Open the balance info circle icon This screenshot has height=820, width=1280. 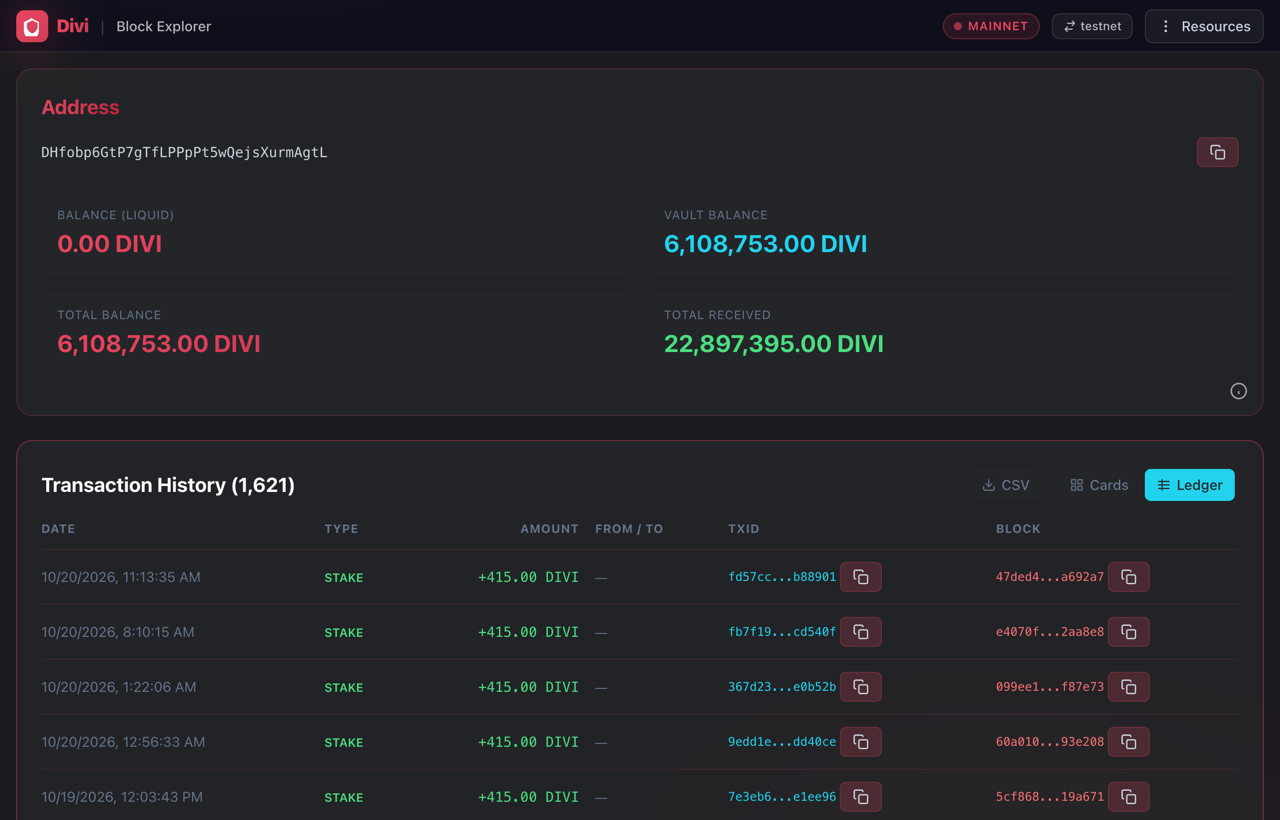coord(1238,391)
